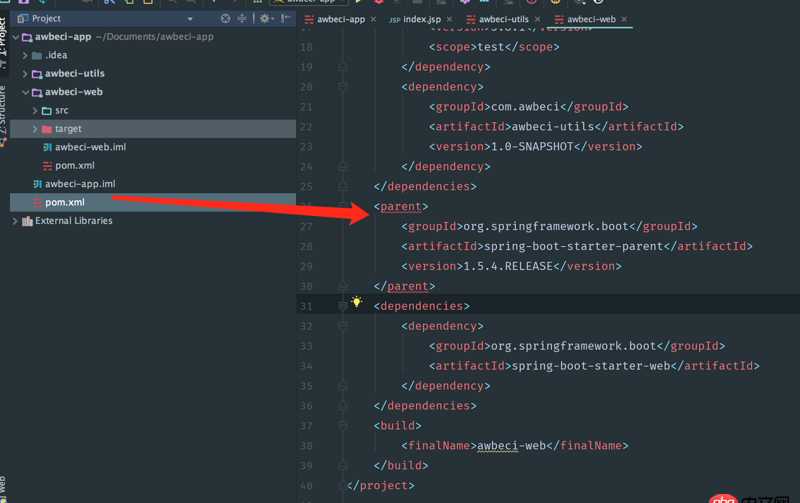
Task: Close the awbeci-utils editor tab
Action: pos(538,19)
